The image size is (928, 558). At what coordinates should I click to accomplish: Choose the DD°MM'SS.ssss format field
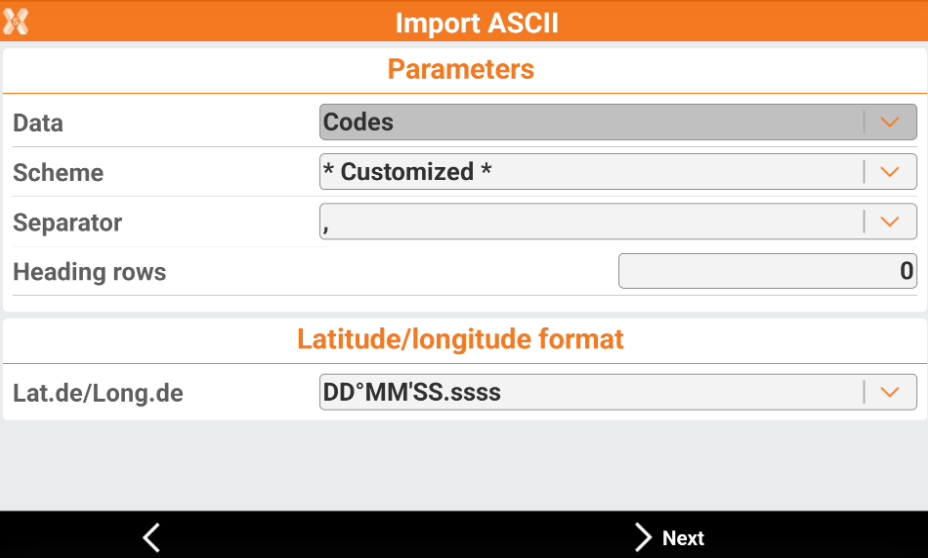(590, 392)
